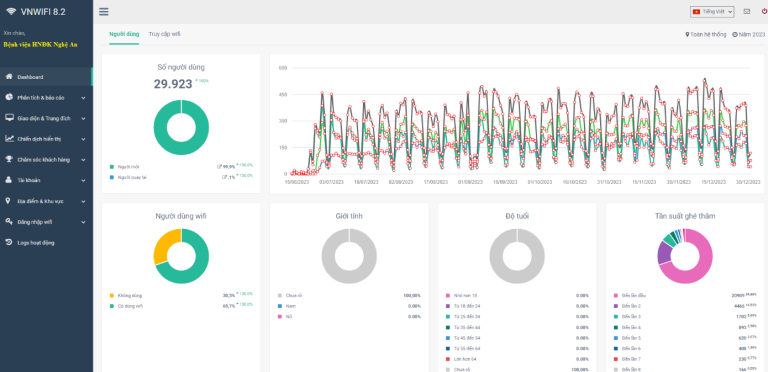Click the 15/12/2023 date on chart axis
Viewport: 768px width, 372px height.
pos(714,182)
